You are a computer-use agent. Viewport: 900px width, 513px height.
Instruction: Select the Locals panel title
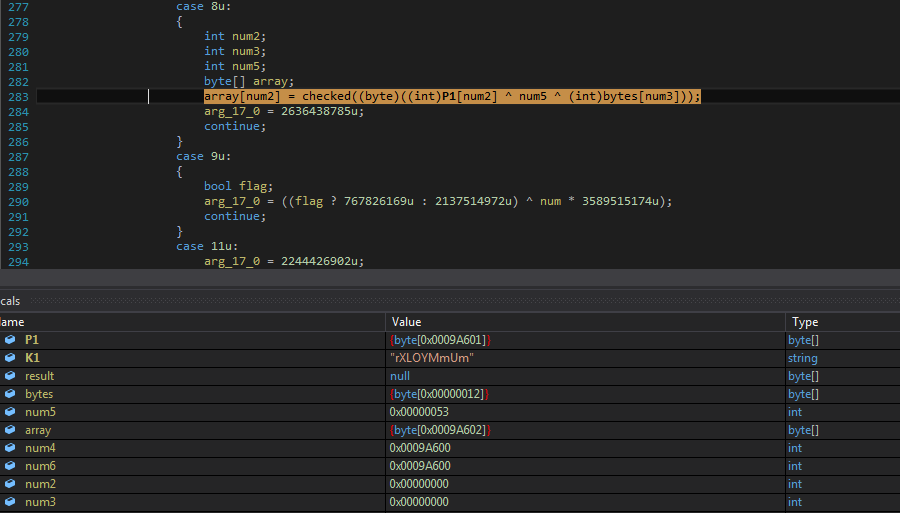[10, 301]
